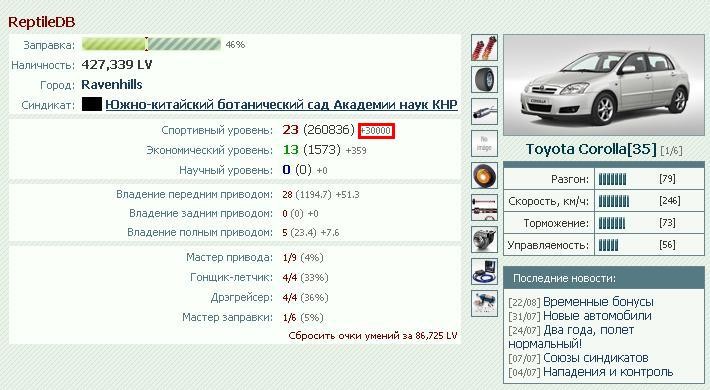This screenshot has height=390, width=710.
Task: Open the 'Временные бонусы' news item
Action: (x=598, y=302)
